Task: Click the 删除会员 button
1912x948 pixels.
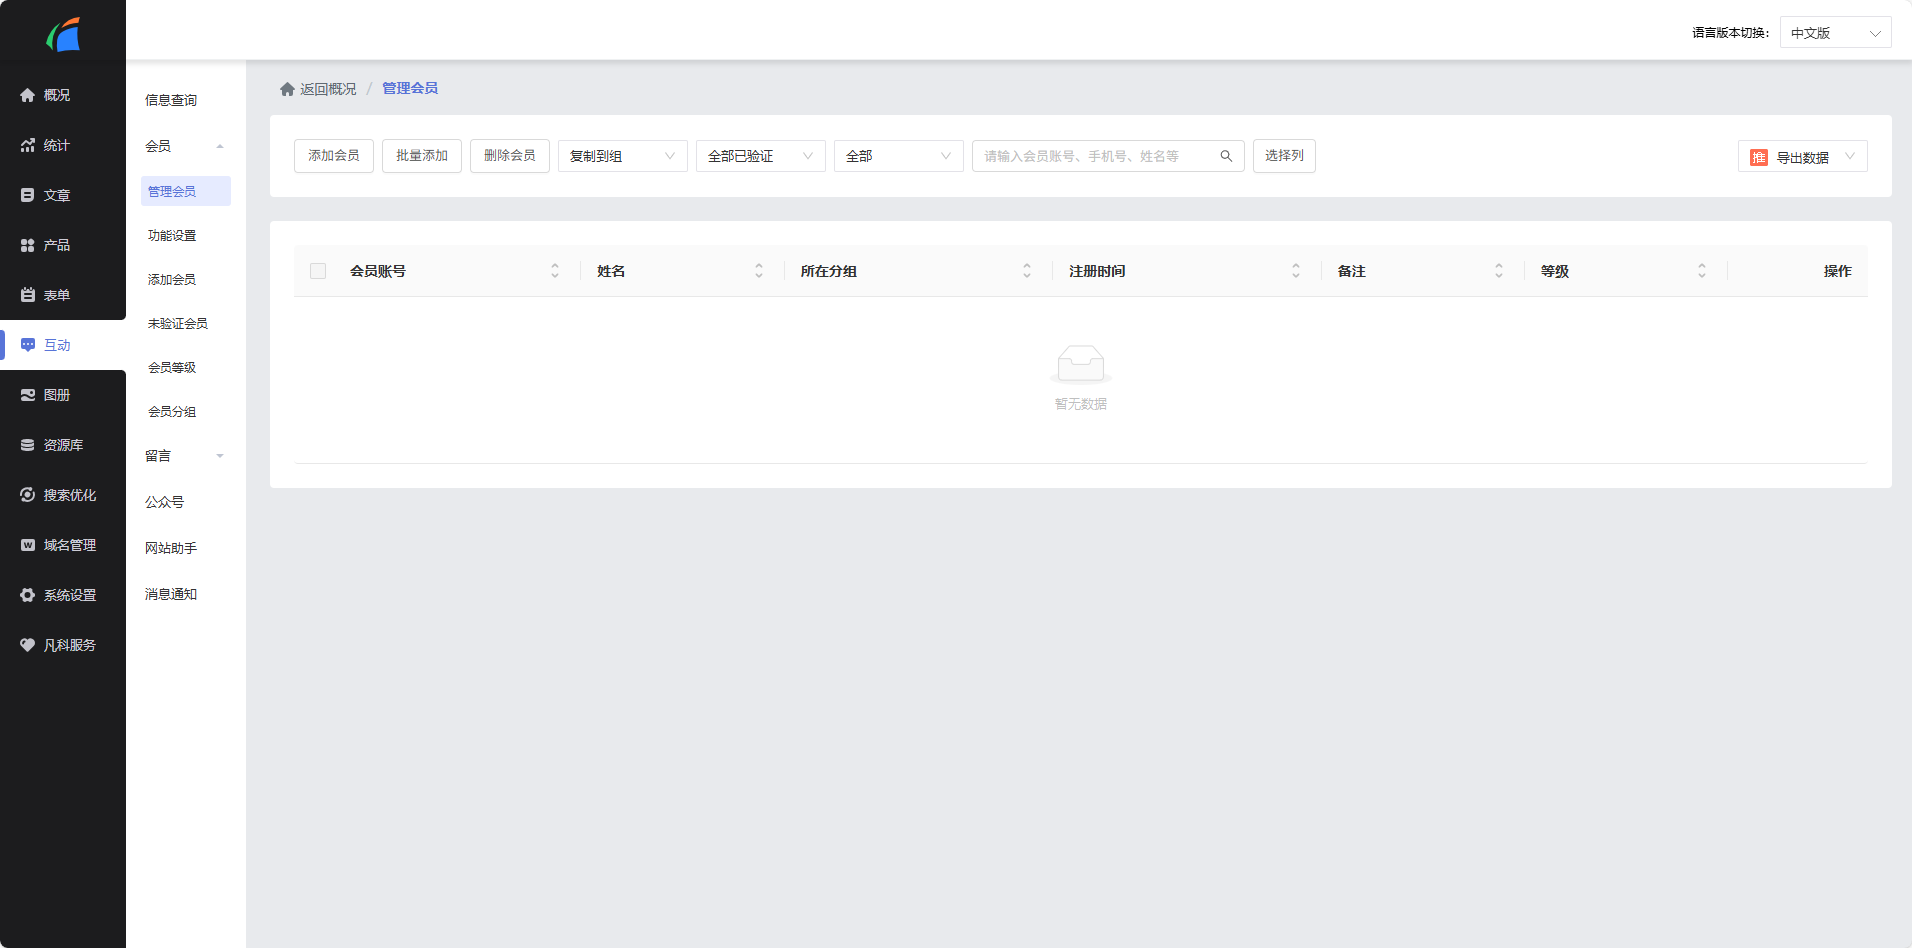Action: pos(510,156)
